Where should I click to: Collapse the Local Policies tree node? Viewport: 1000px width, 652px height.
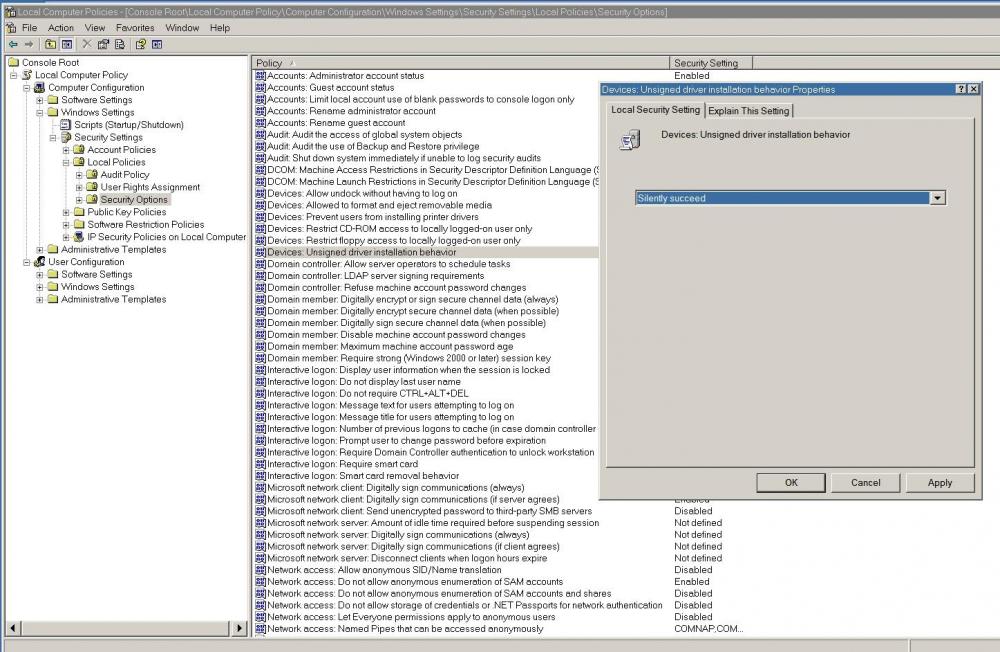tap(66, 162)
